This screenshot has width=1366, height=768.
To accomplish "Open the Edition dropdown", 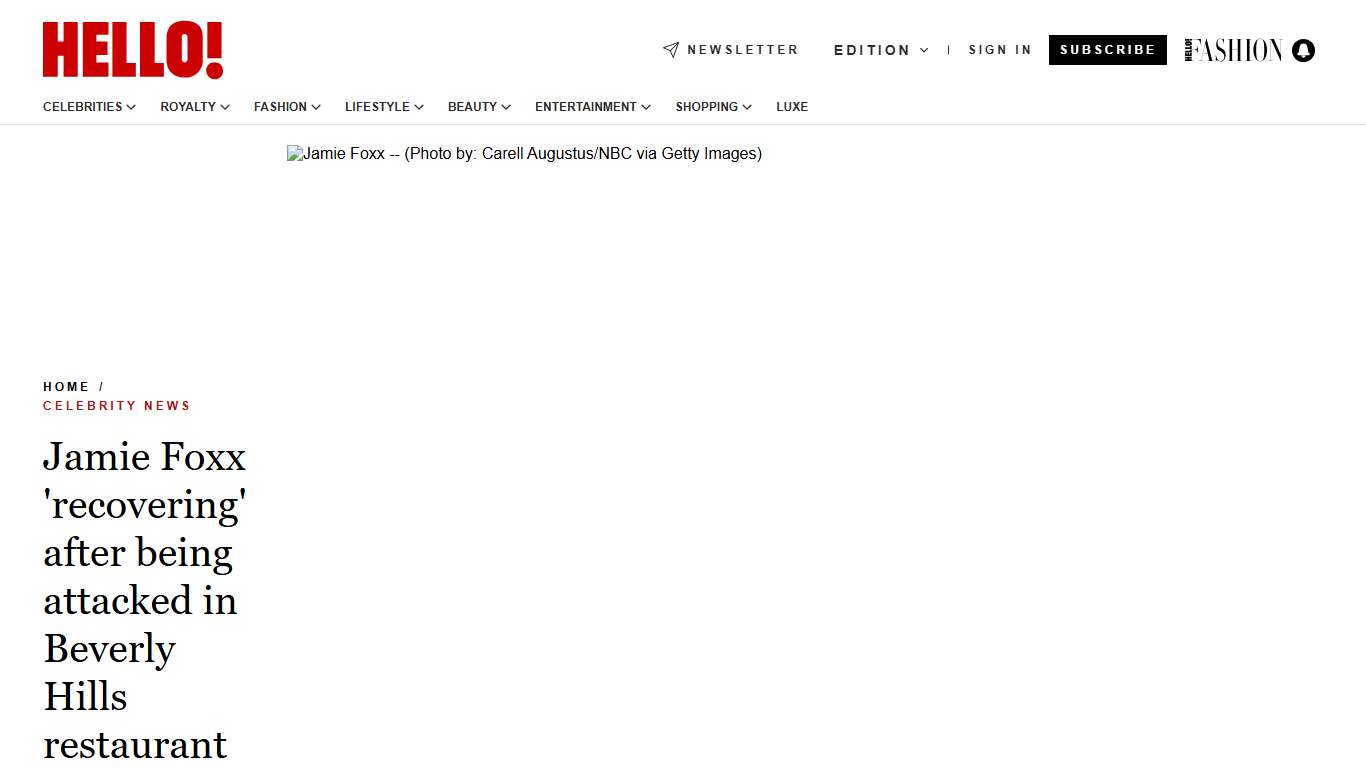I will [881, 50].
